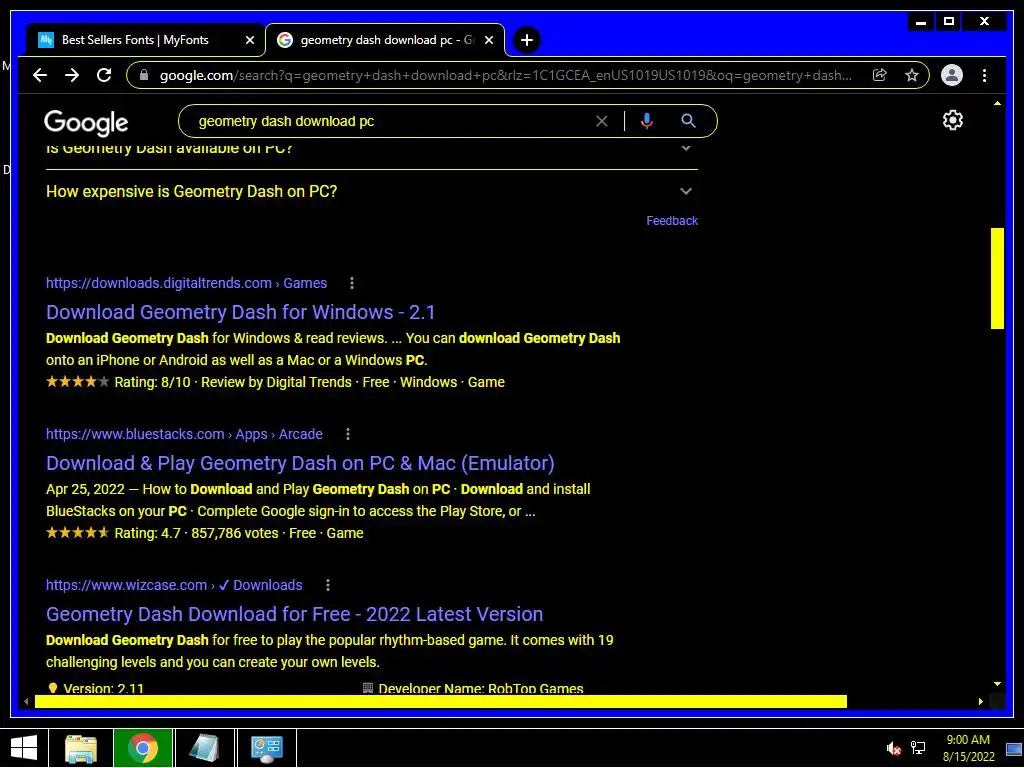
Task: Click the show desktop tray button
Action: tap(1014, 748)
